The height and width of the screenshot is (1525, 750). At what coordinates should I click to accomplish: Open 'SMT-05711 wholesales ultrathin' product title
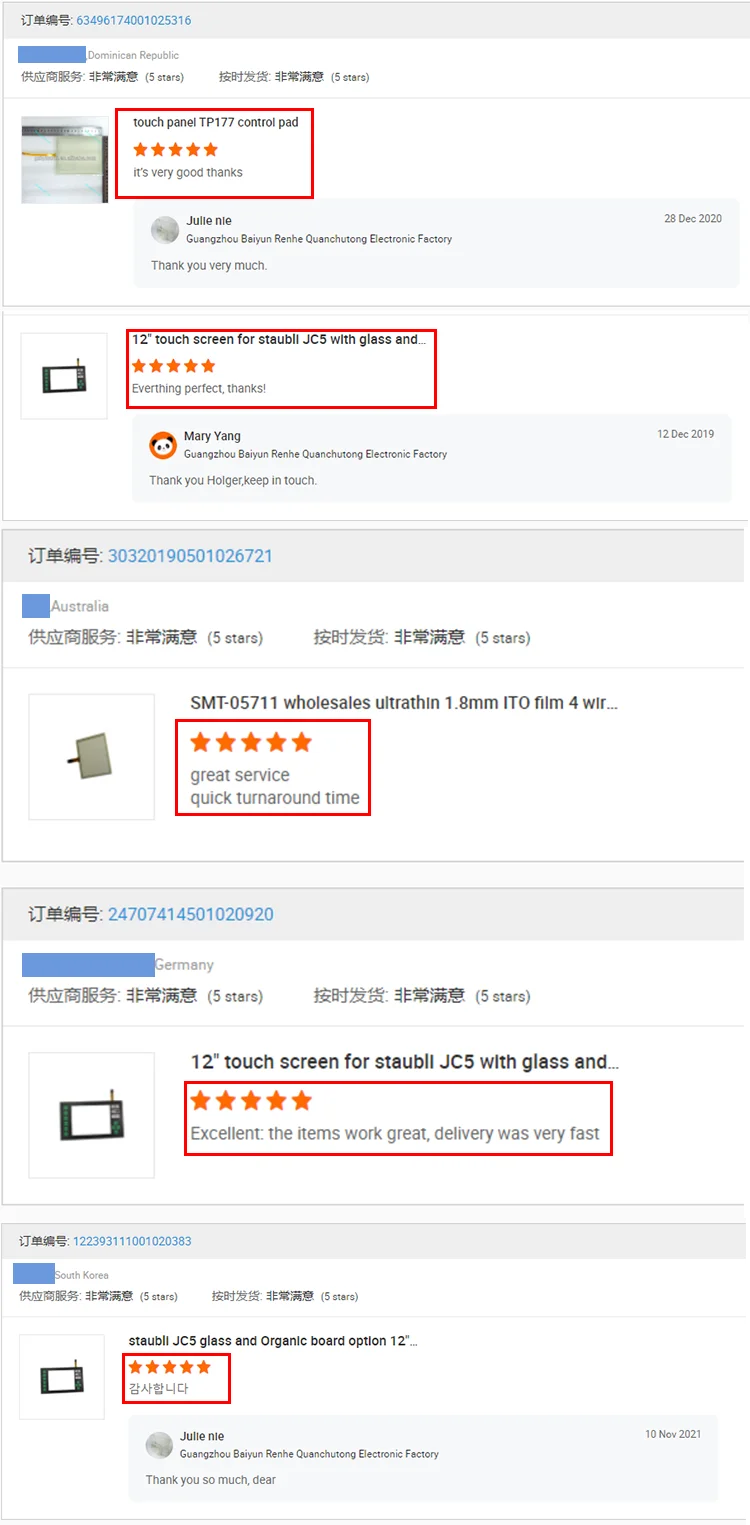[x=404, y=703]
